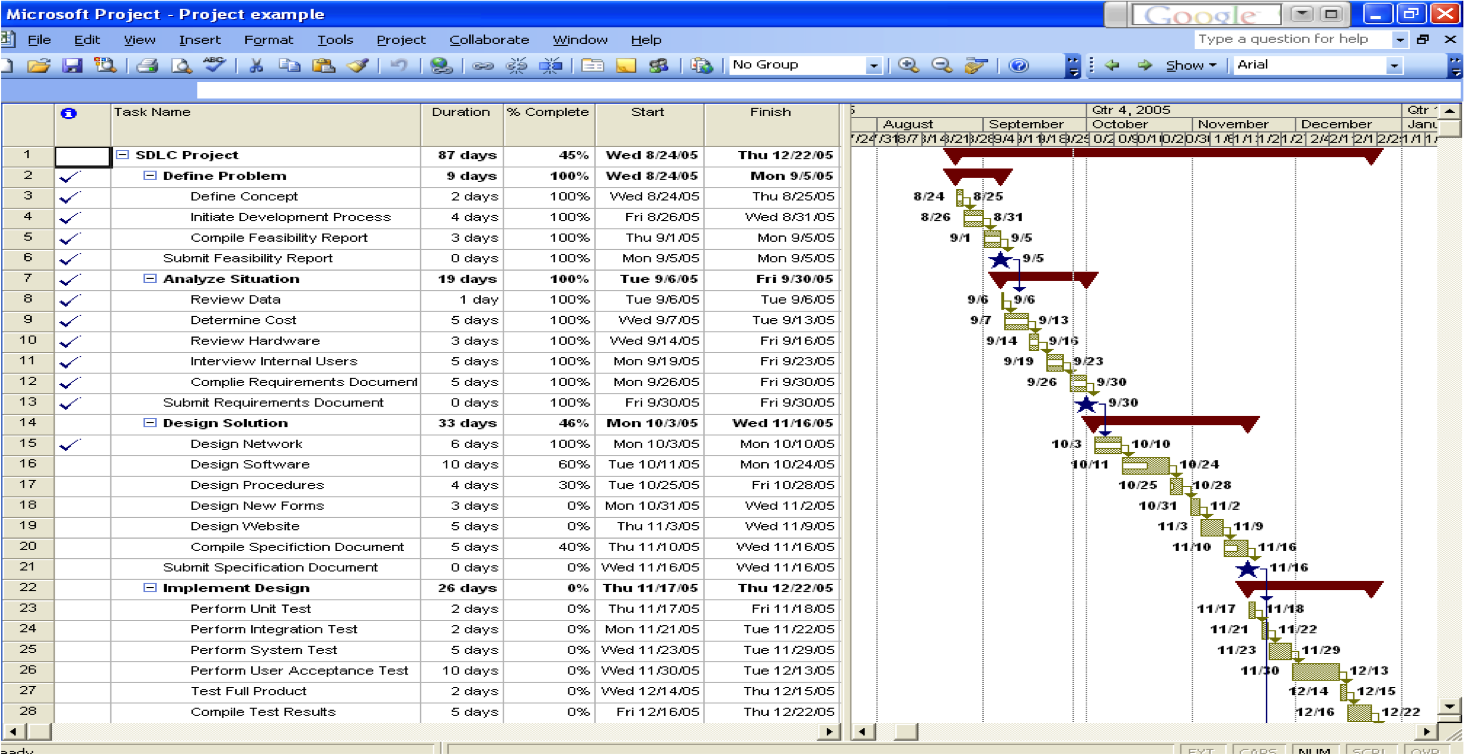Click the Perform User Acceptance Test Gantt bar
The height and width of the screenshot is (755, 1465).
tap(1316, 671)
